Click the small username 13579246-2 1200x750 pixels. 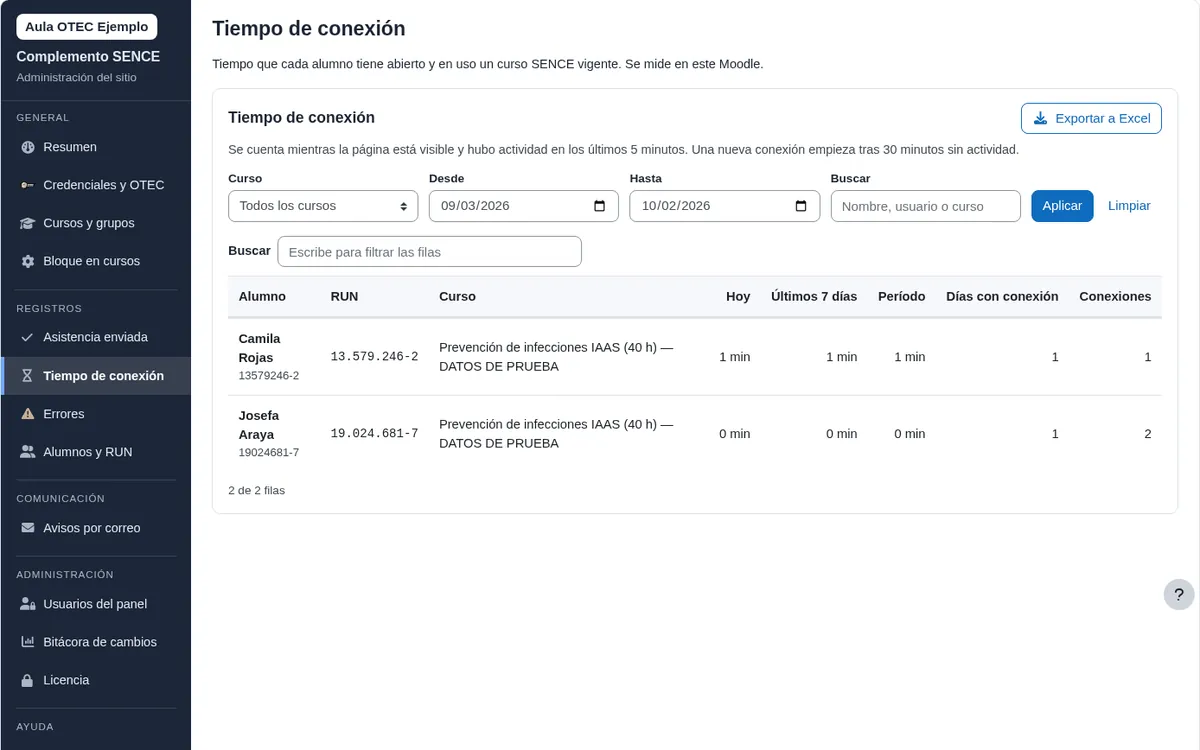coord(268,376)
